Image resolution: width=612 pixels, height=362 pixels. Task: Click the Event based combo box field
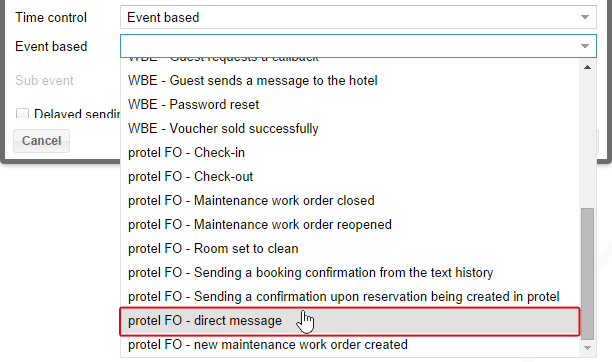pyautogui.click(x=358, y=46)
